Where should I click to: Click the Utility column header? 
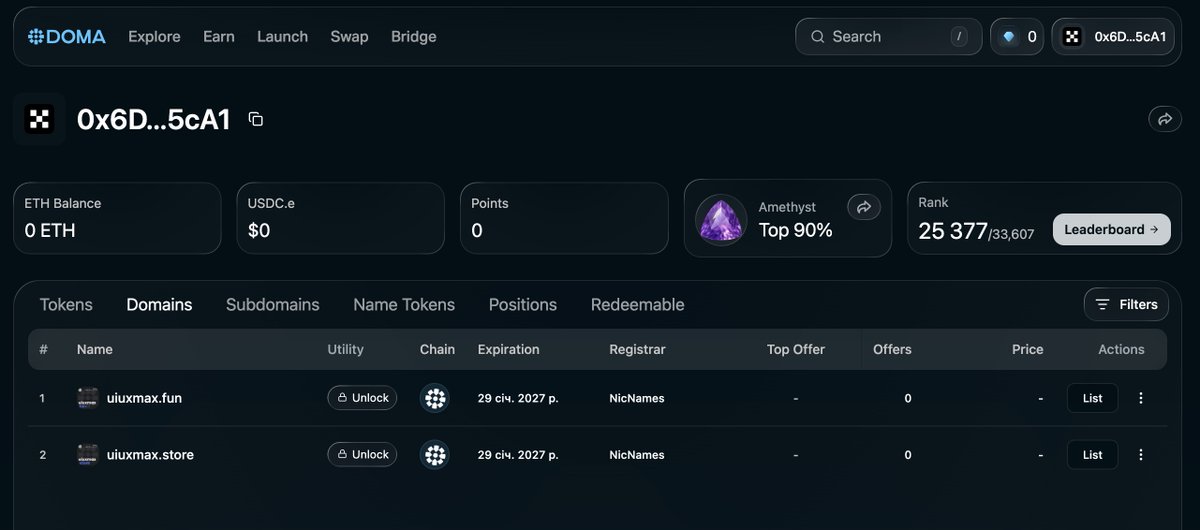tap(346, 350)
